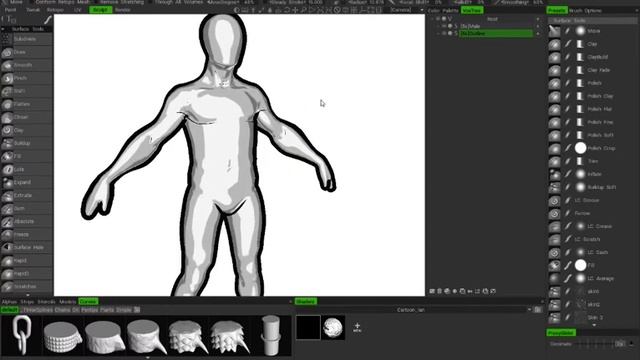This screenshot has height=360, width=640.
Task: Open options arrow of the green highlighted layer
Action: [x=538, y=33]
